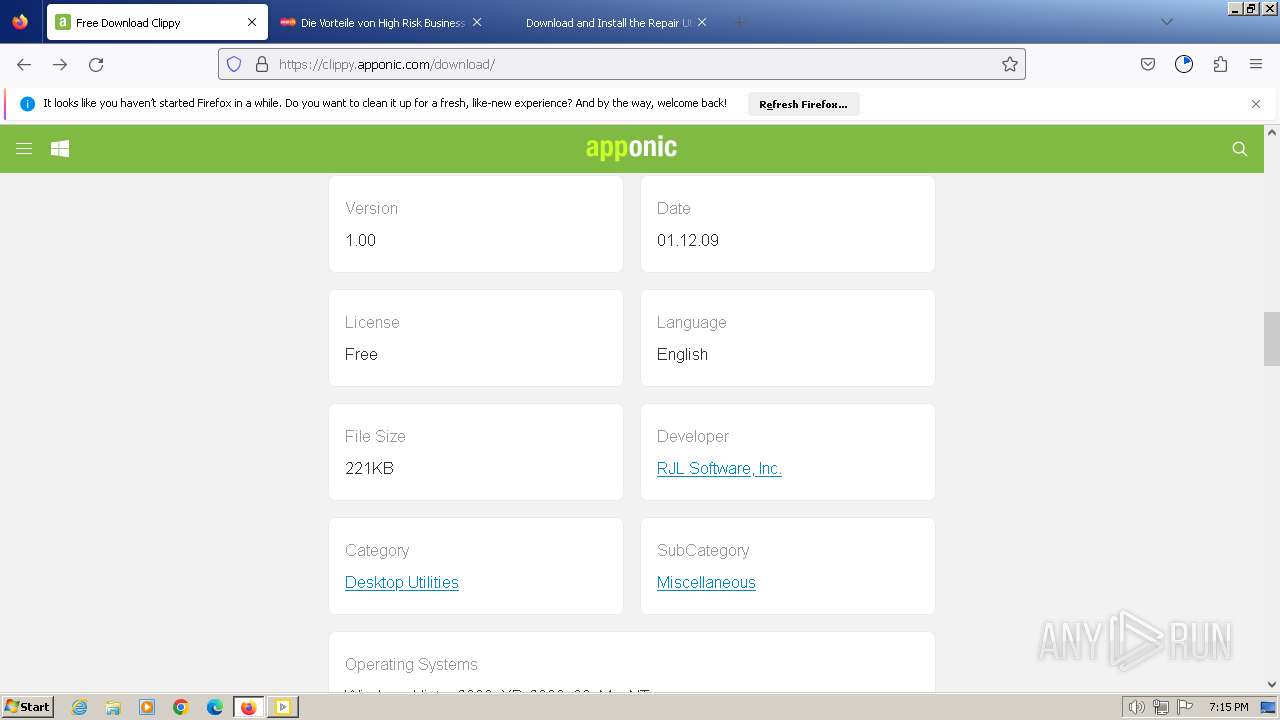Dismiss the refresh Firefox notification bar
1280x720 pixels.
1256,104
